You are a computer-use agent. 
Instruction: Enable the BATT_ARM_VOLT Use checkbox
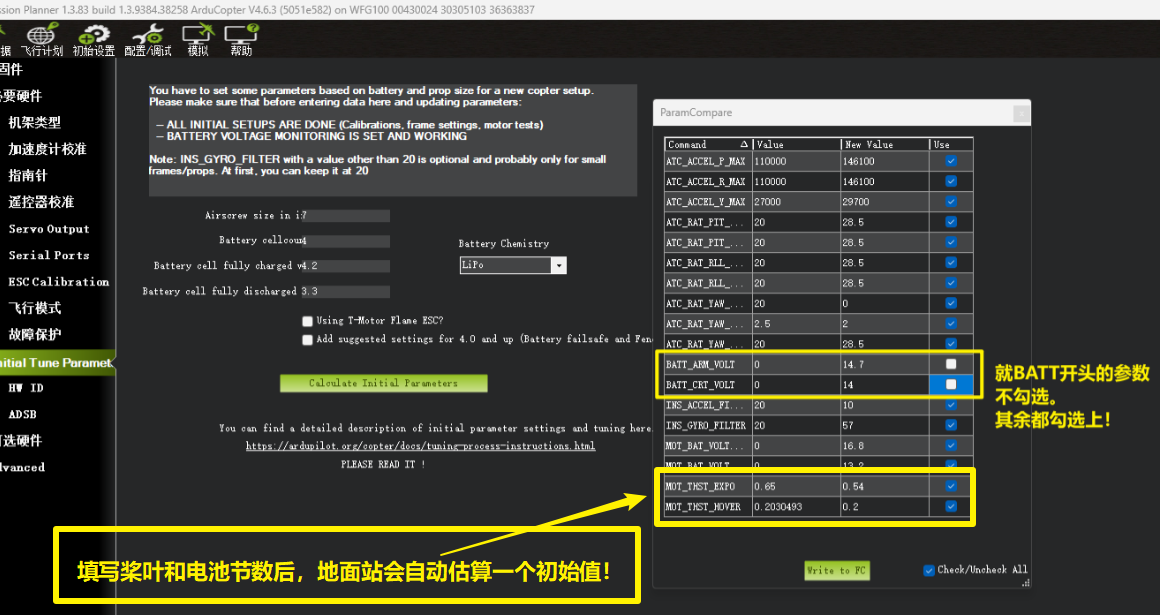pyautogui.click(x=951, y=364)
